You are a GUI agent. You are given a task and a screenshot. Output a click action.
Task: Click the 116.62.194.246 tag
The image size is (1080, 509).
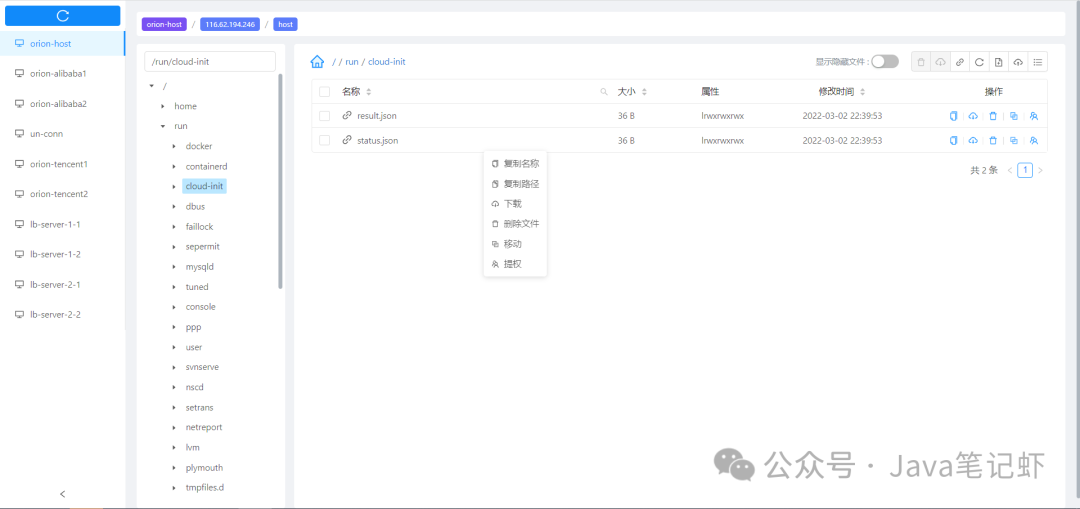tap(230, 24)
